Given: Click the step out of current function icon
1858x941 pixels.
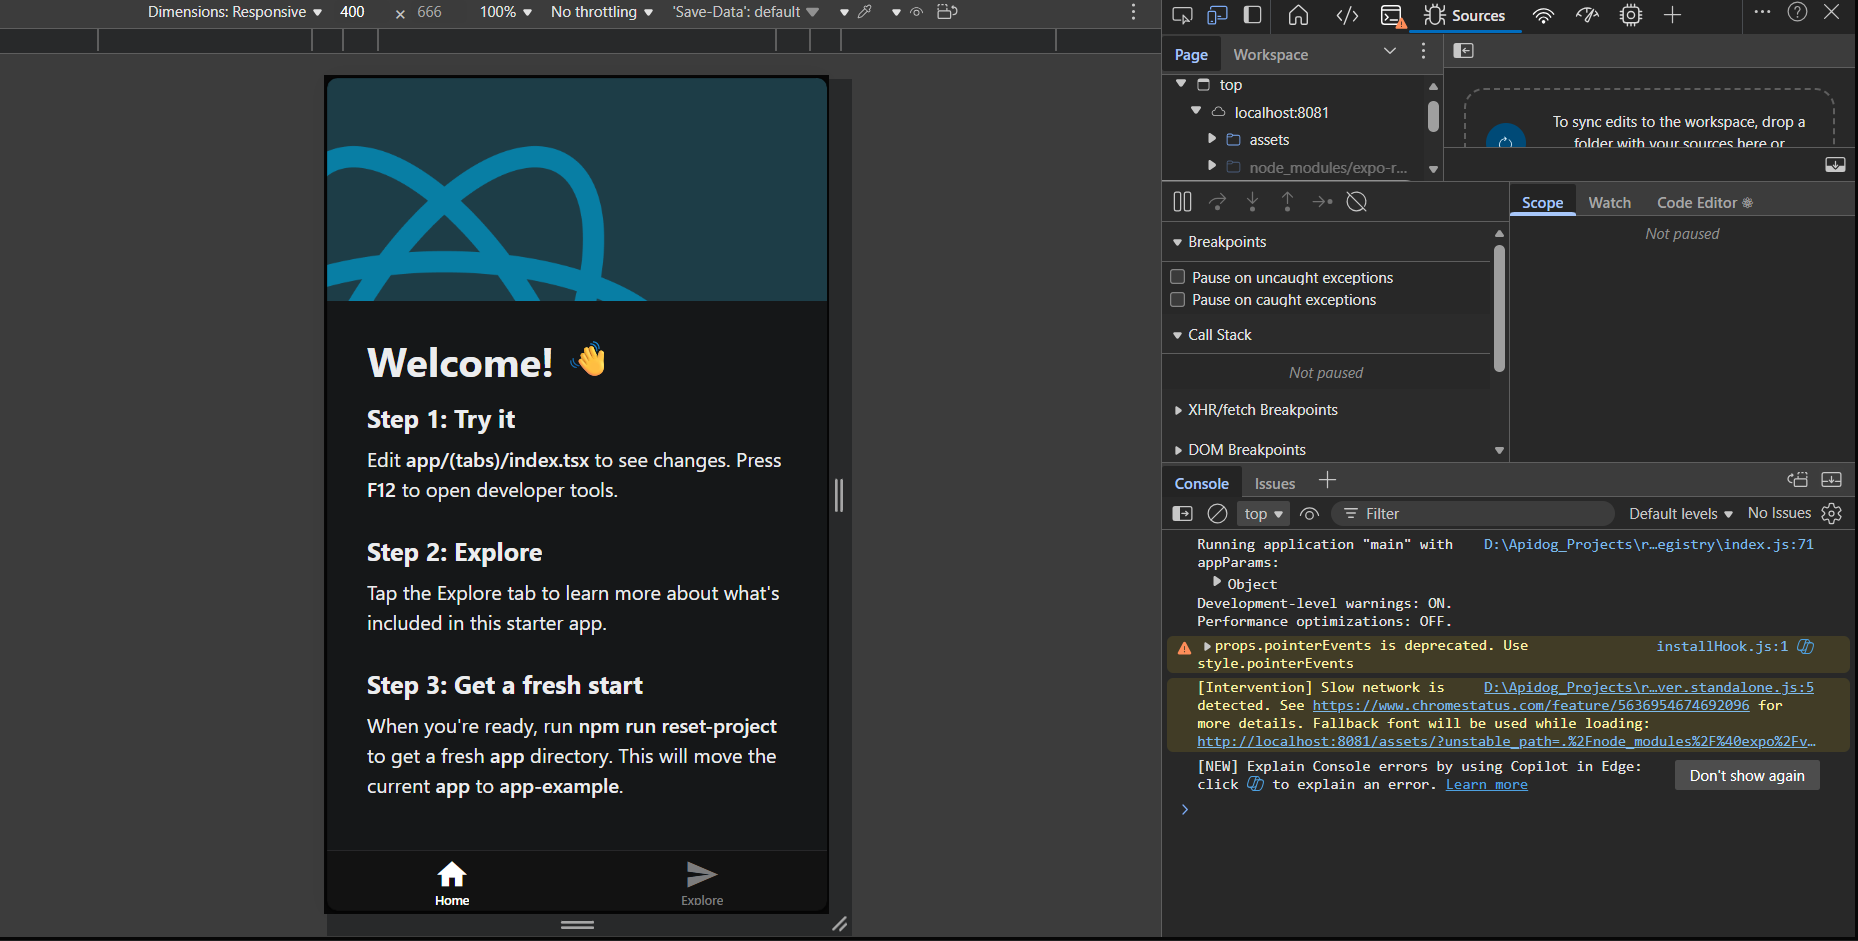Looking at the screenshot, I should coord(1288,201).
